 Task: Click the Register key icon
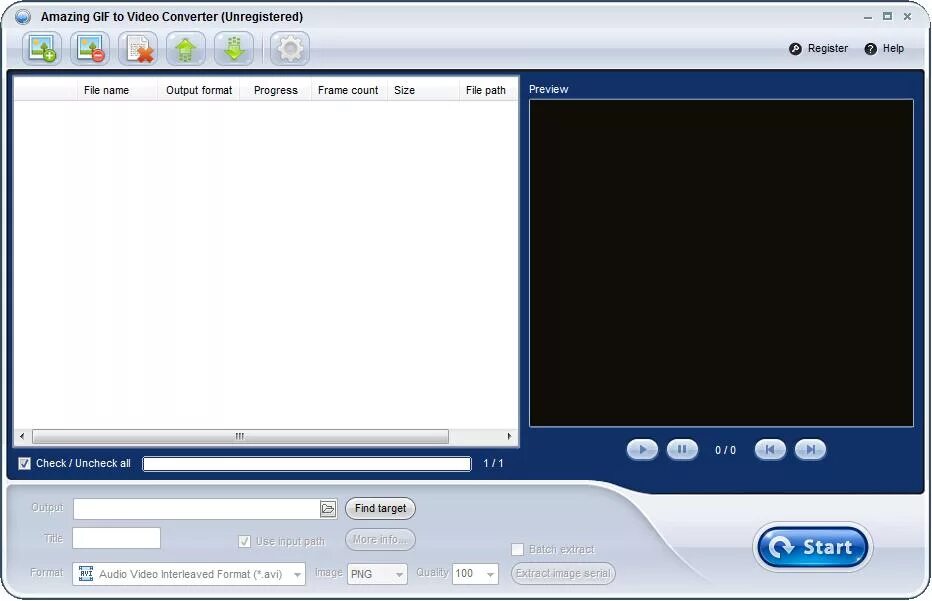[795, 49]
